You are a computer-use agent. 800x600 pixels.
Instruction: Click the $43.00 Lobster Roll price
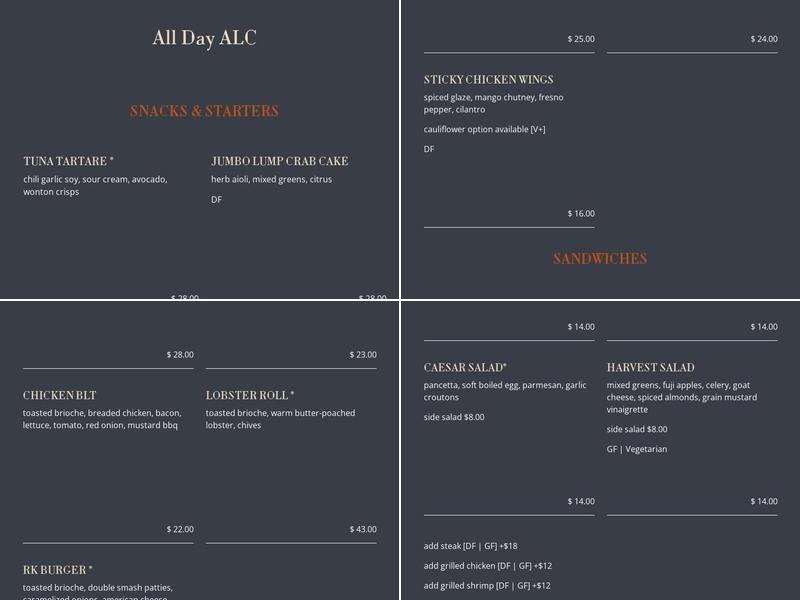(x=363, y=529)
